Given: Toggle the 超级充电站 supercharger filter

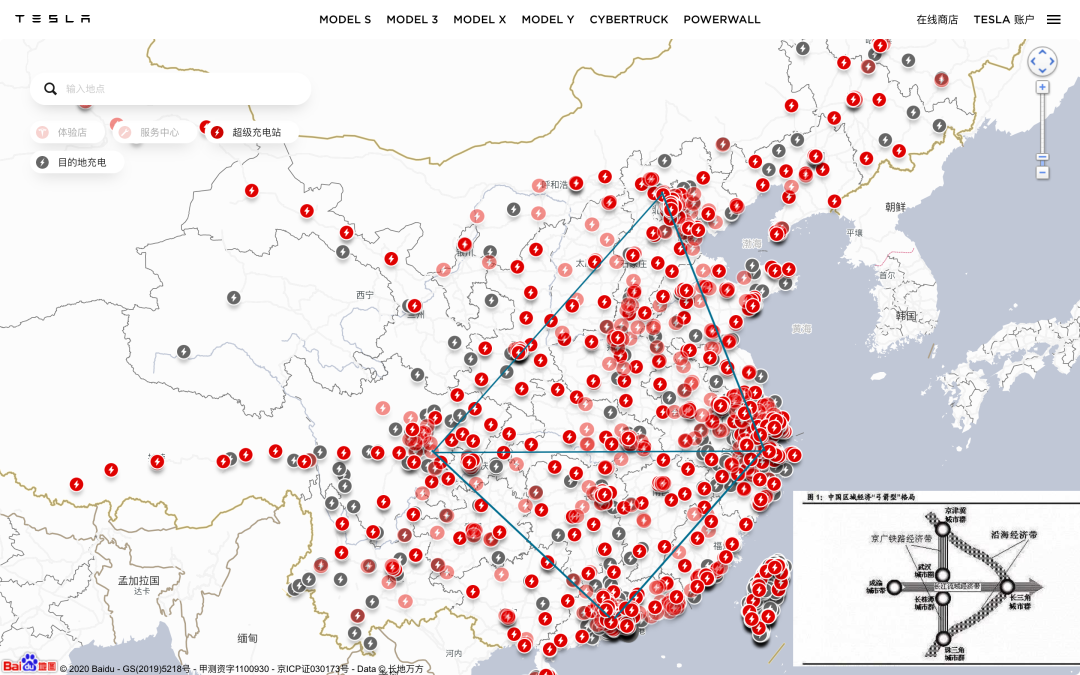Looking at the screenshot, I should [251, 132].
